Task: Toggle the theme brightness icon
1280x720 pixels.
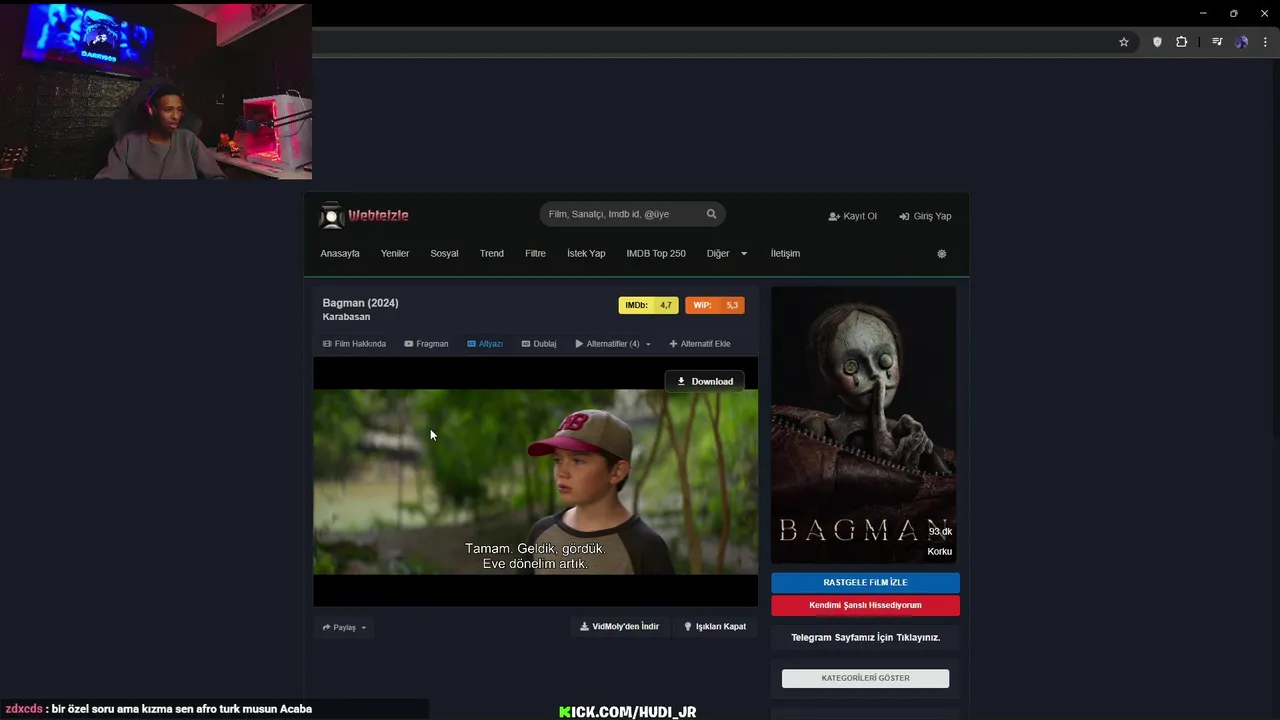Action: tap(941, 254)
